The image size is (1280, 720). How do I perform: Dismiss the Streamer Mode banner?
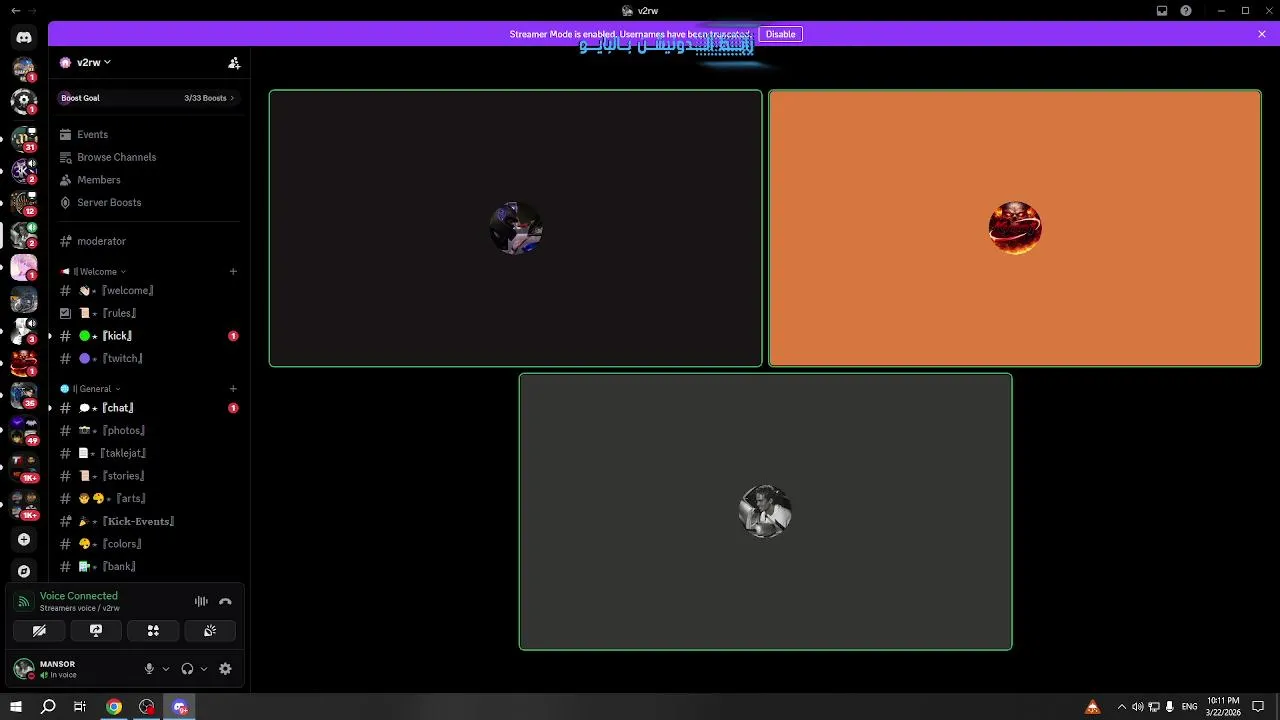tap(1262, 34)
